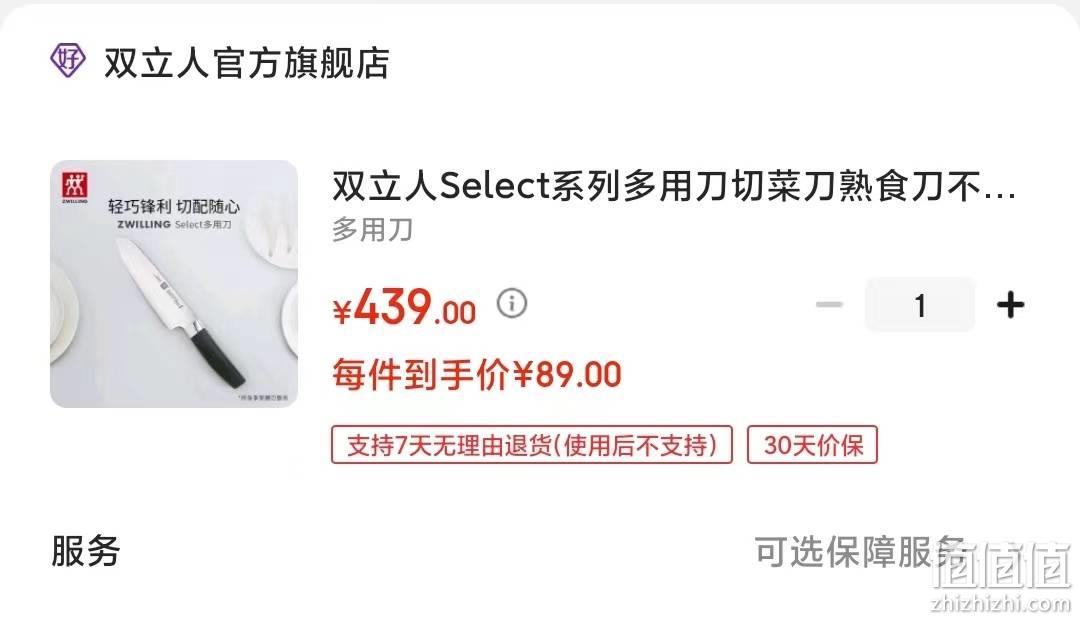Select the 多用刀 specification text
The image size is (1080, 621).
[372, 230]
